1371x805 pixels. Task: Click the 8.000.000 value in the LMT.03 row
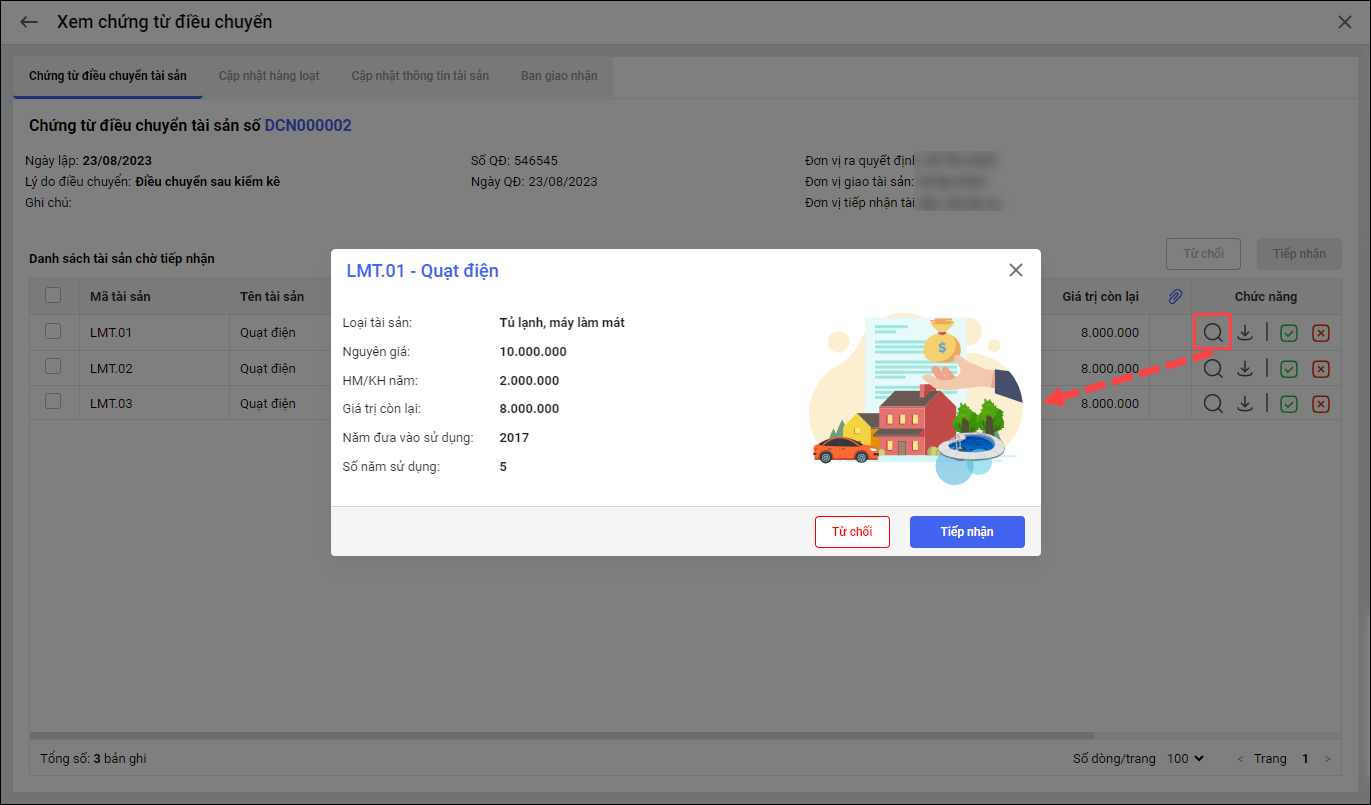tap(1110, 404)
